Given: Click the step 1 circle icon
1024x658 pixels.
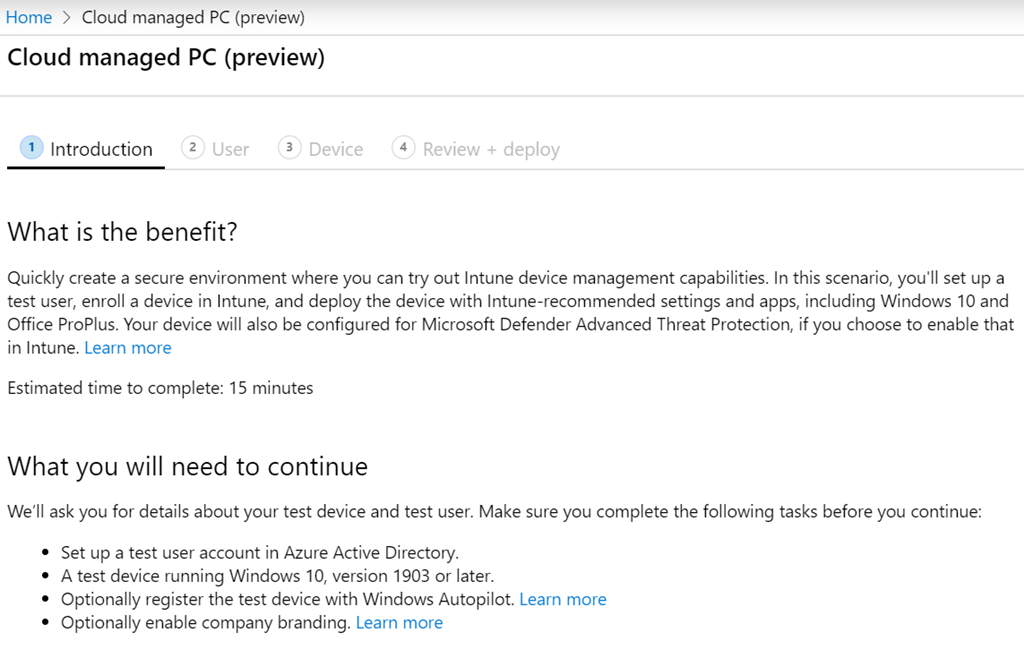Looking at the screenshot, I should click(32, 147).
